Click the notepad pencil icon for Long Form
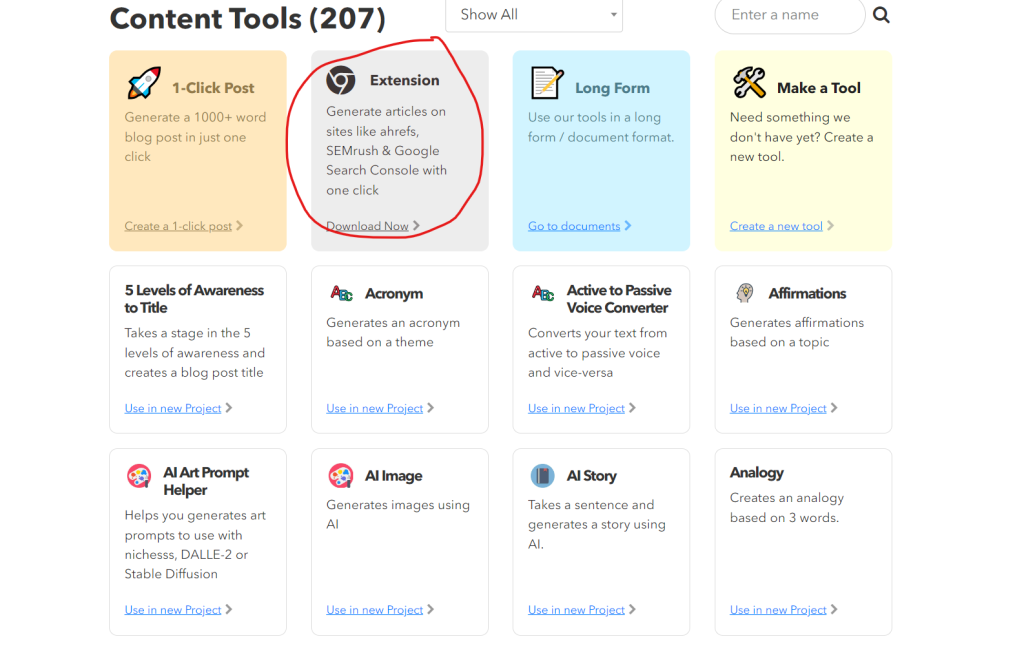Screen dimensions: 1024x648 point(547,83)
